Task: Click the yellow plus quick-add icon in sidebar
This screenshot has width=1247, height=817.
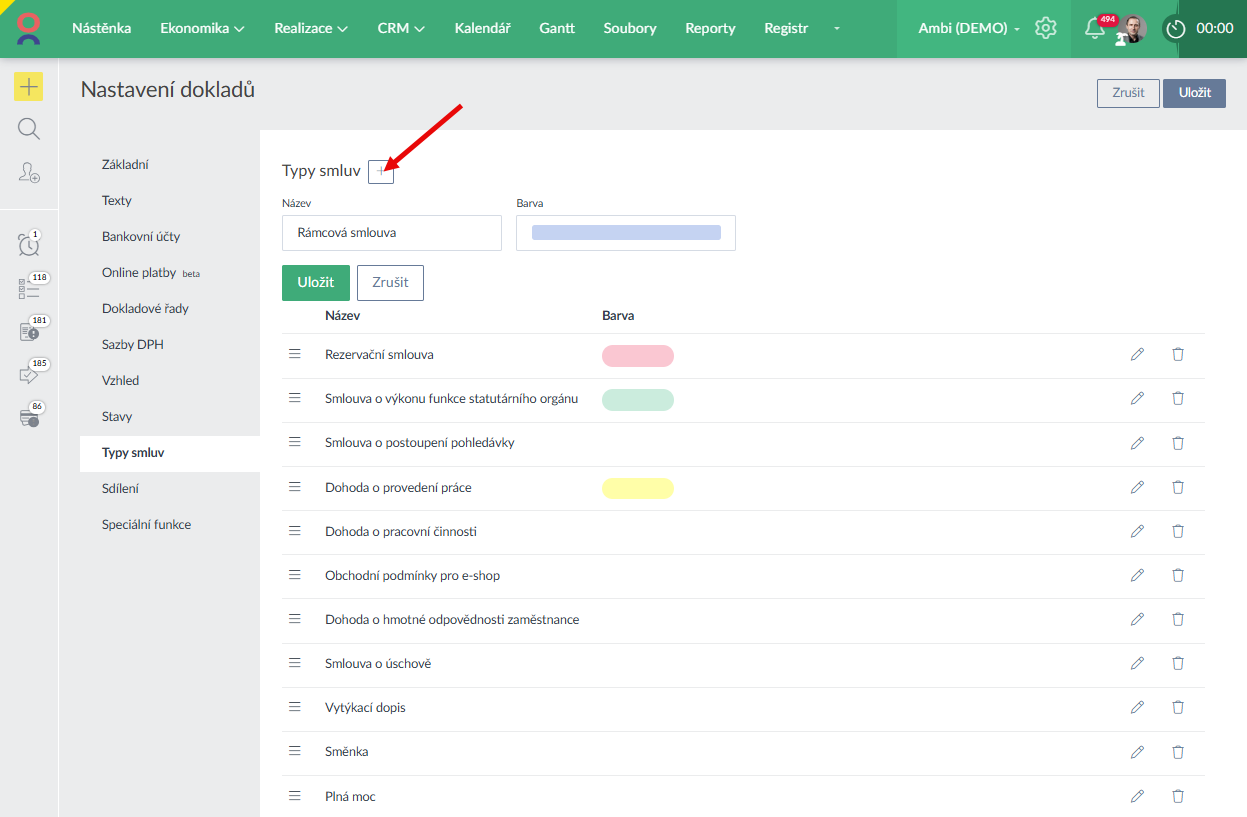Action: click(29, 87)
